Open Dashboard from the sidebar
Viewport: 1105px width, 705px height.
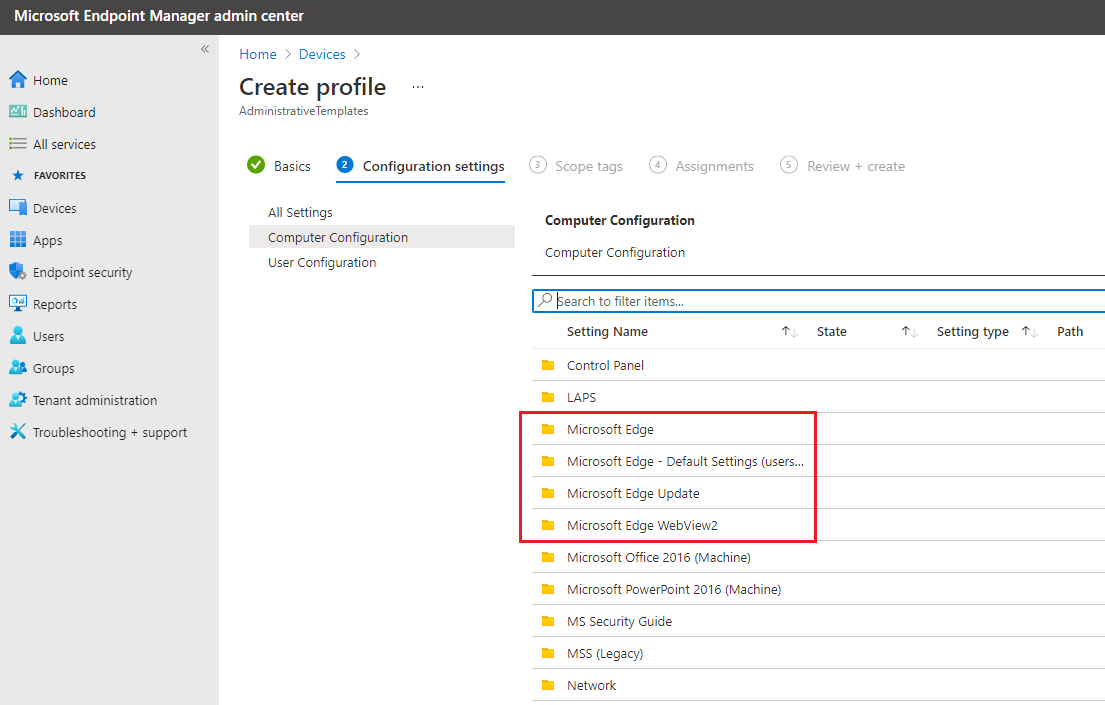(x=64, y=112)
